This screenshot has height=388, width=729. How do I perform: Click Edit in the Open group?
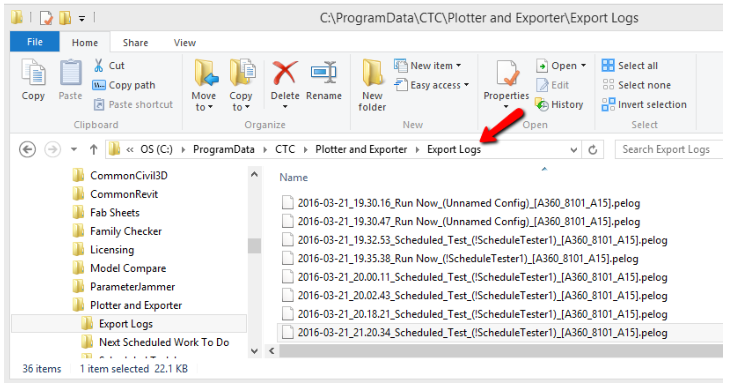point(552,85)
